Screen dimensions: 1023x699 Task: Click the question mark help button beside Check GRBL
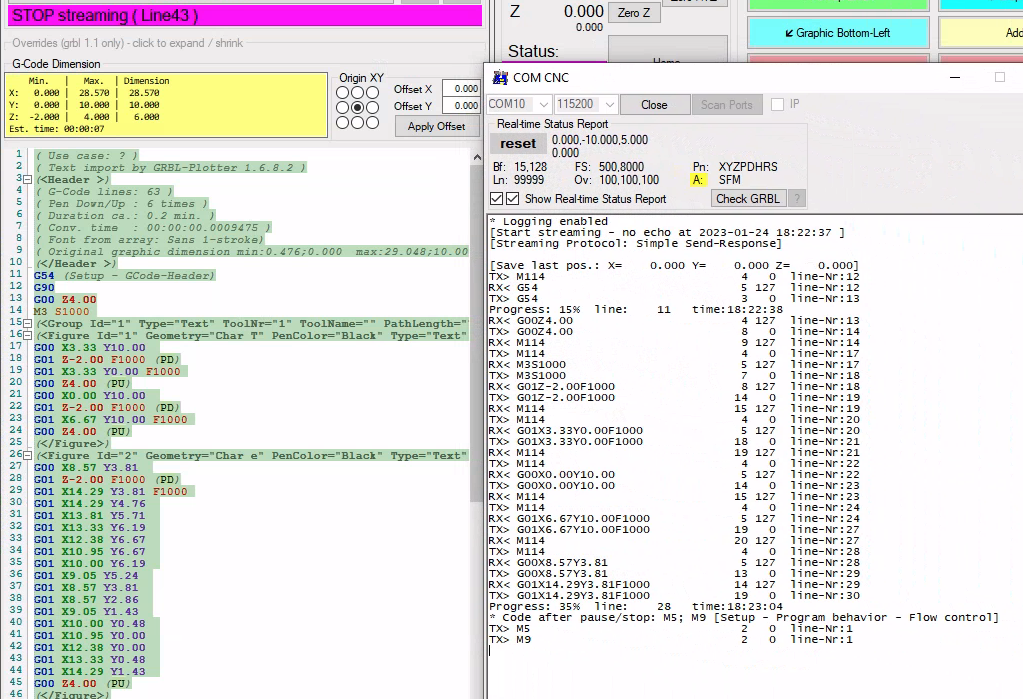(x=797, y=198)
